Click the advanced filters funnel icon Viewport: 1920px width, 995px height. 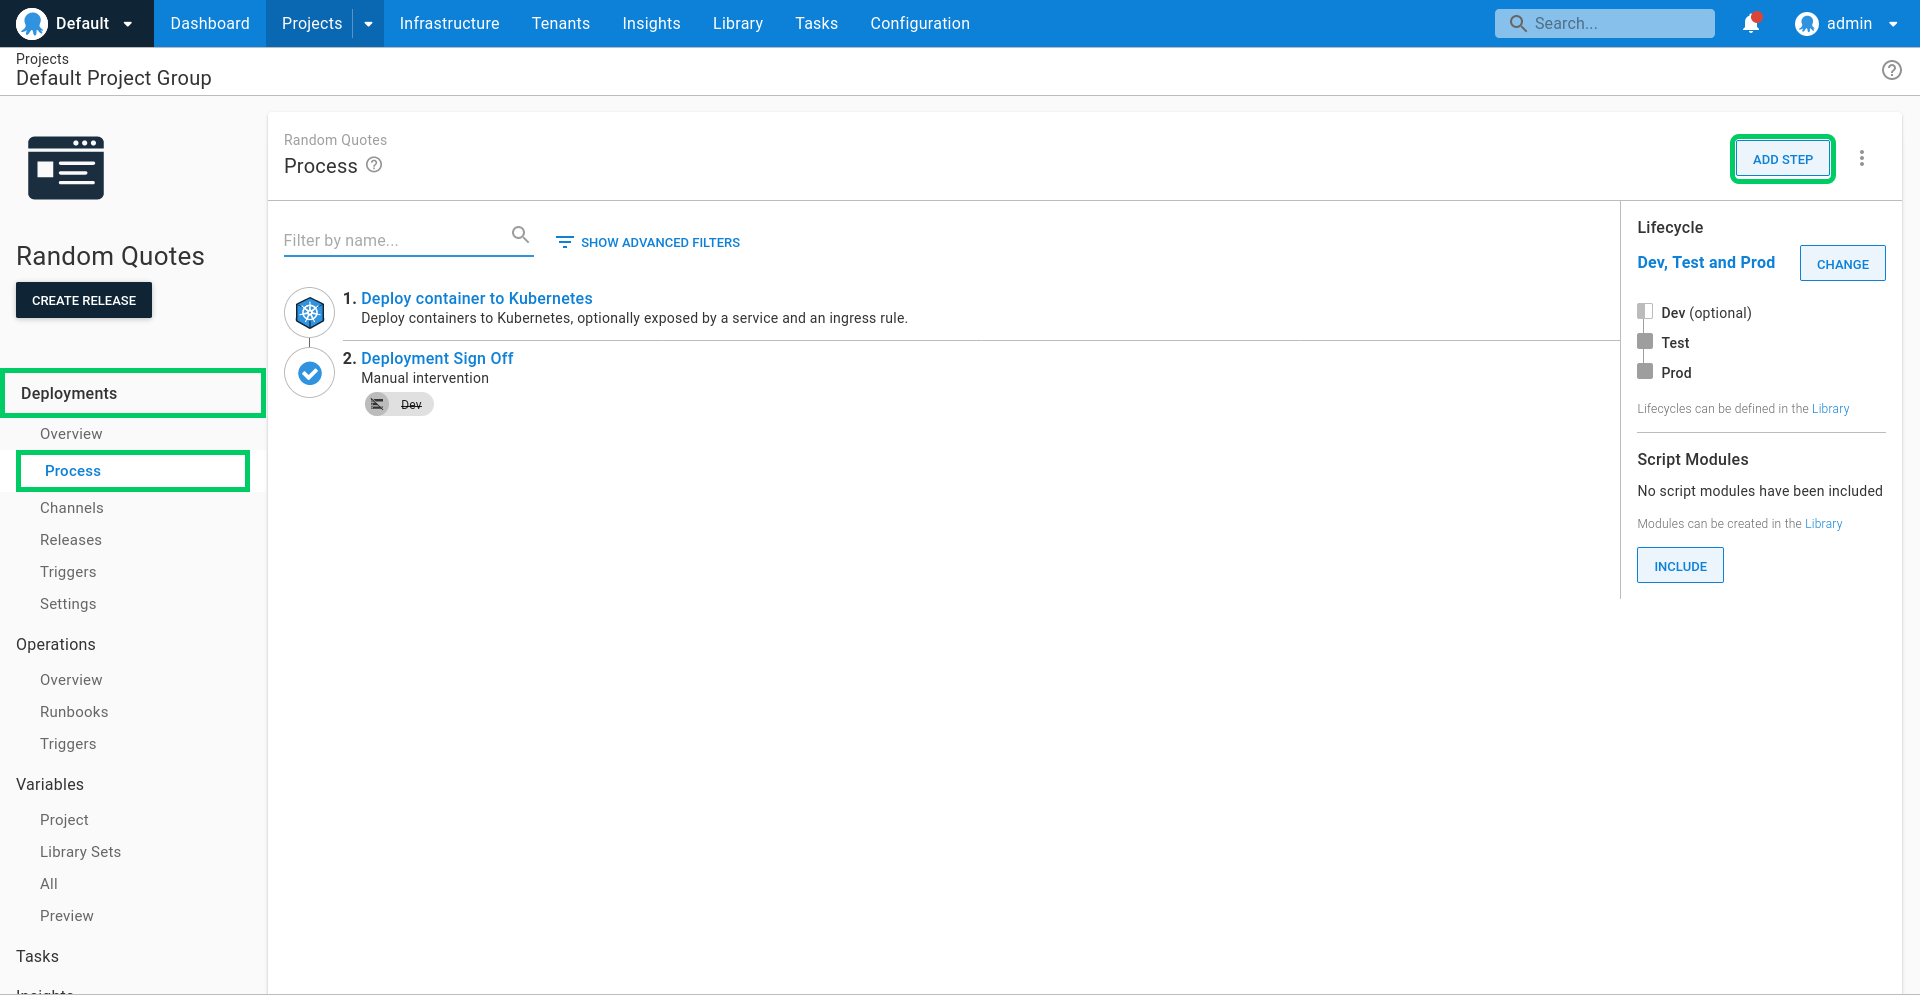click(x=565, y=242)
